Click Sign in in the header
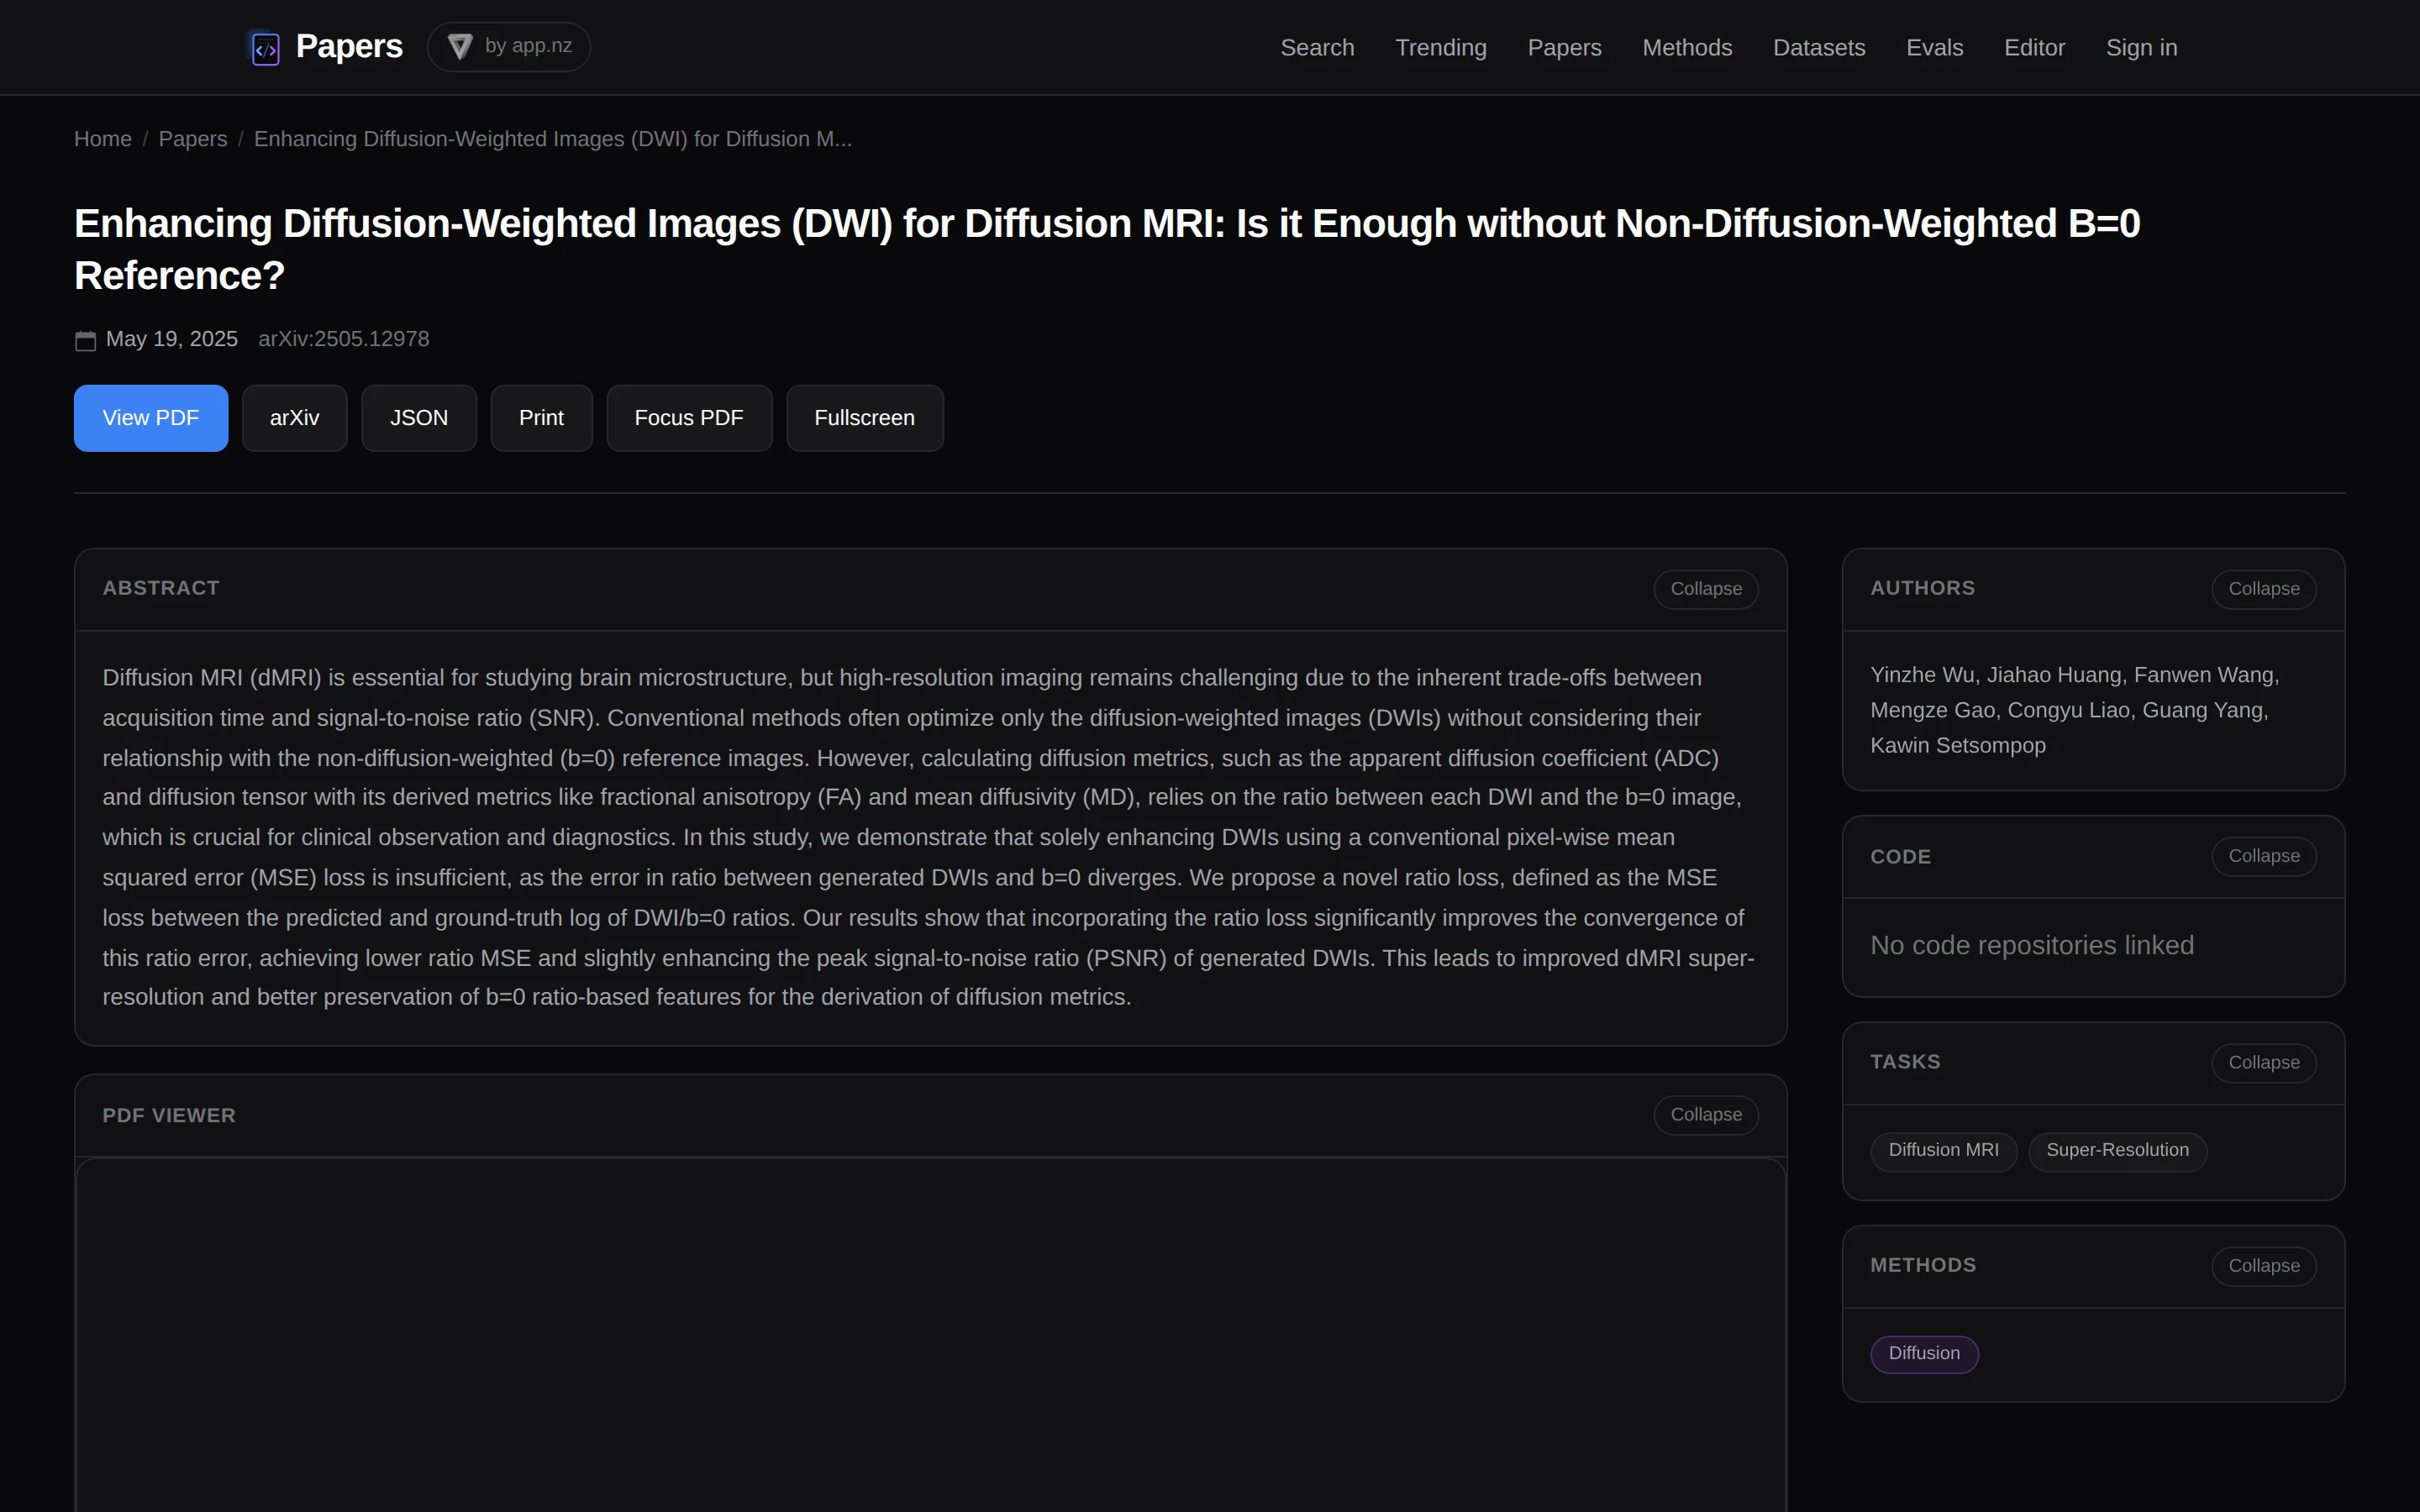This screenshot has width=2420, height=1512. [2141, 48]
